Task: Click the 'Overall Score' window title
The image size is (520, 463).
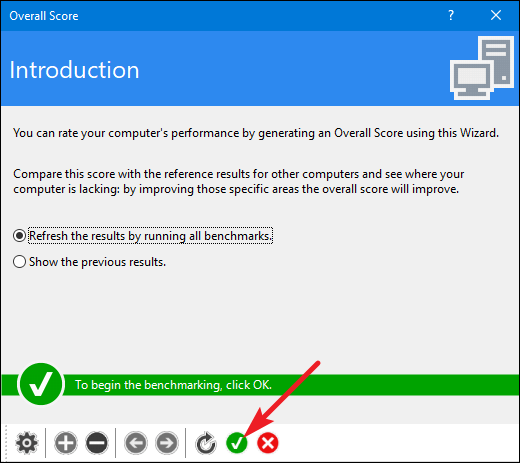Action: 44,16
